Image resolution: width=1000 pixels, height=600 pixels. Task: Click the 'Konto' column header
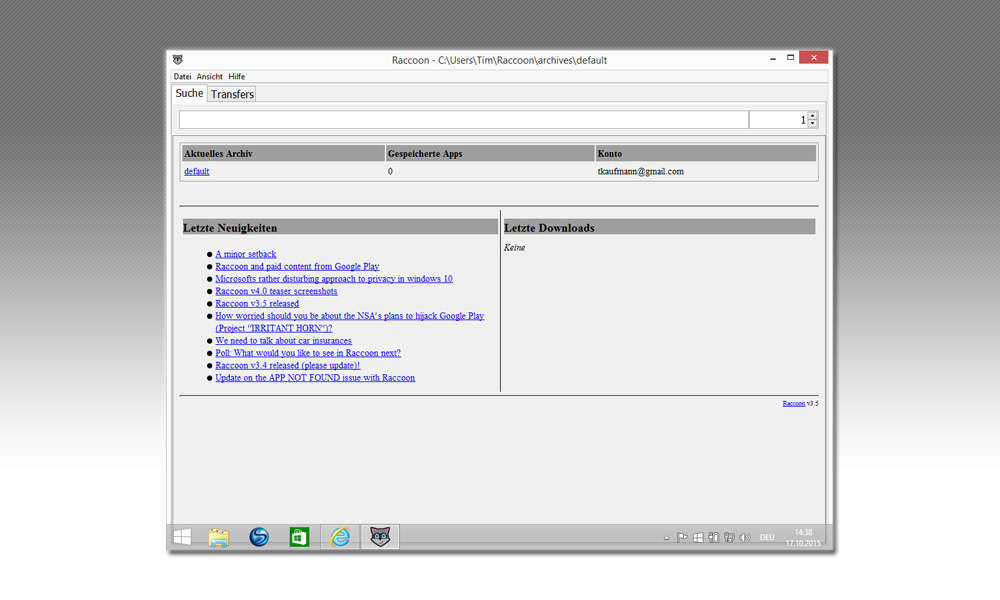(706, 154)
